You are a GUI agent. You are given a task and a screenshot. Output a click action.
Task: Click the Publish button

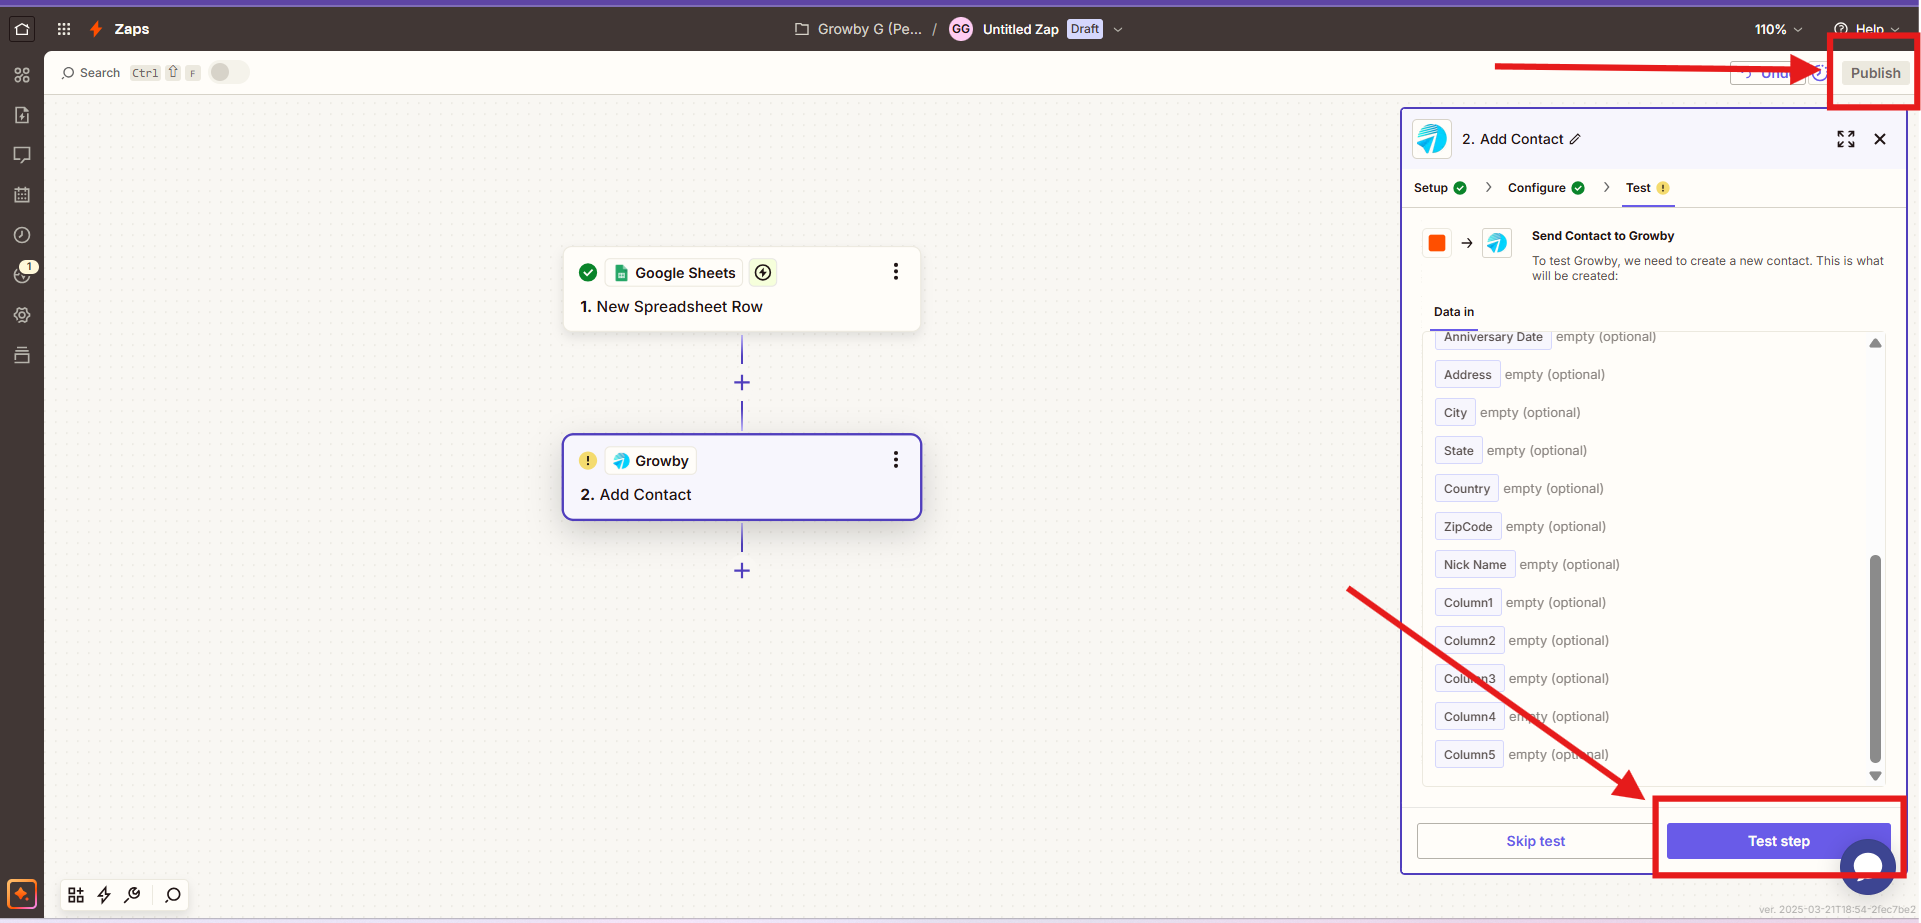[1875, 73]
